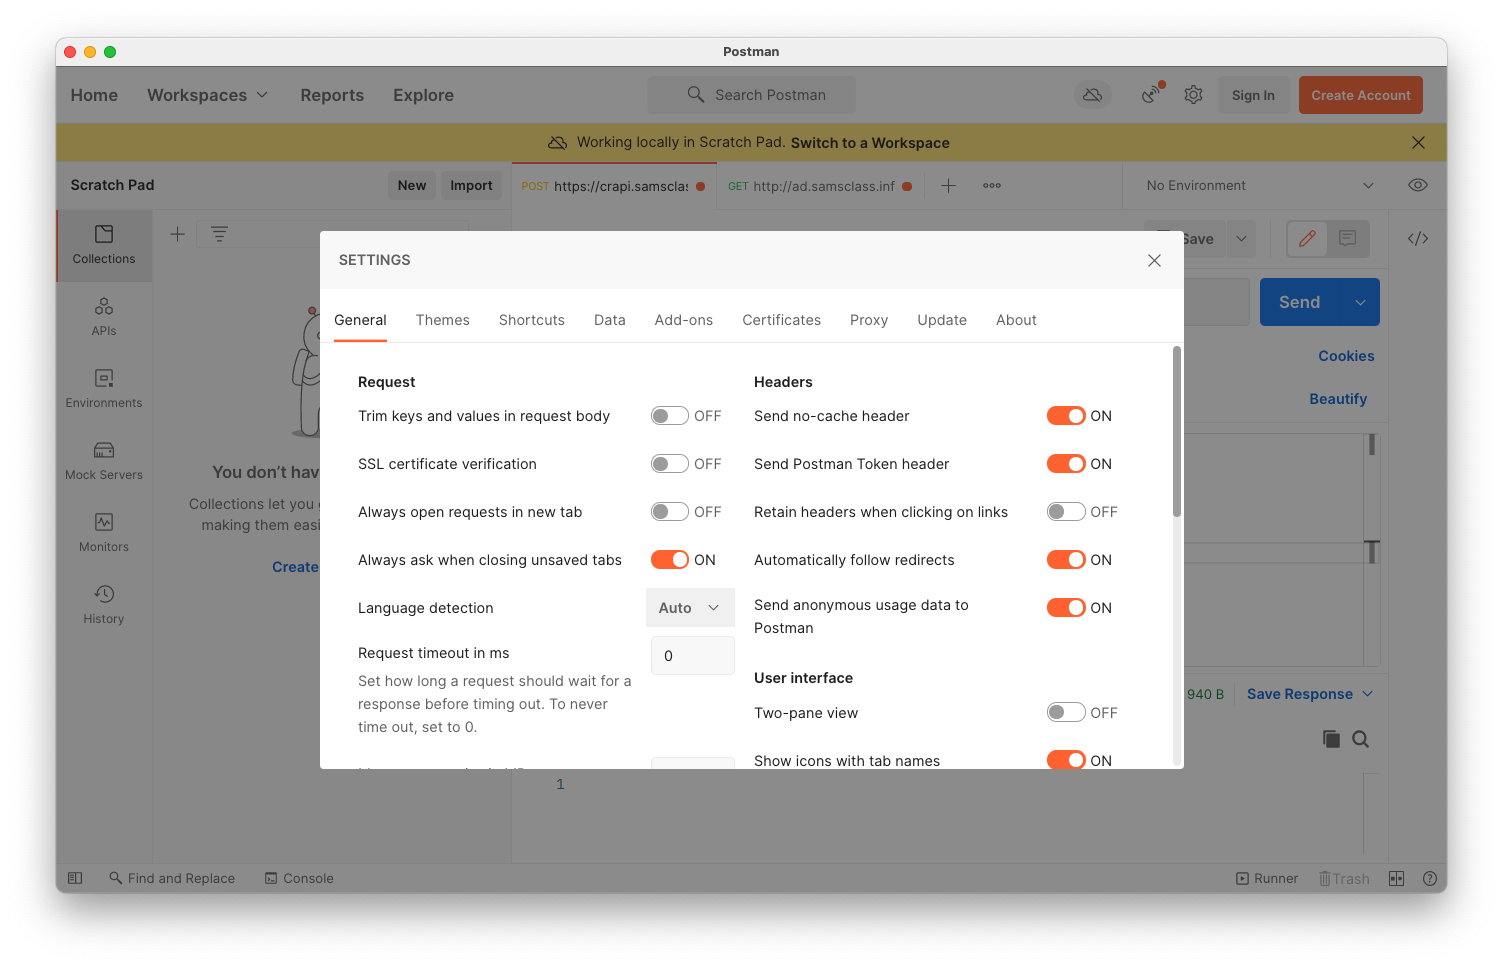The height and width of the screenshot is (967, 1503).
Task: Enable SSL certificate verification
Action: (670, 464)
